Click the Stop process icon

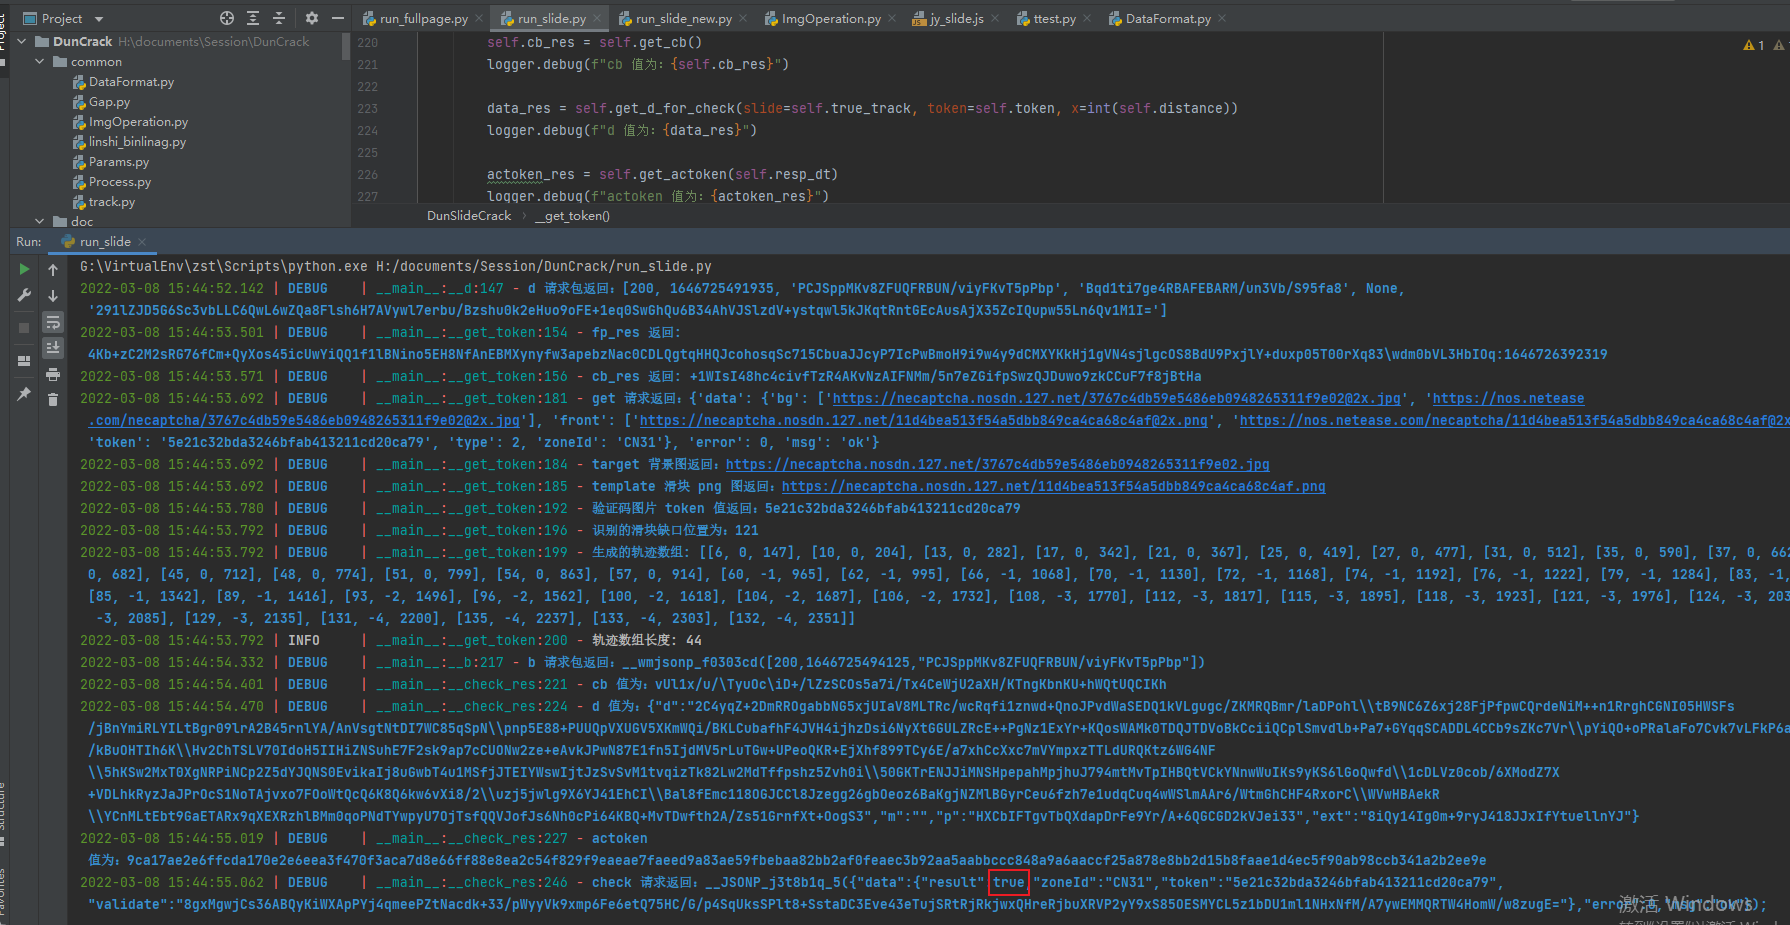pyautogui.click(x=24, y=327)
